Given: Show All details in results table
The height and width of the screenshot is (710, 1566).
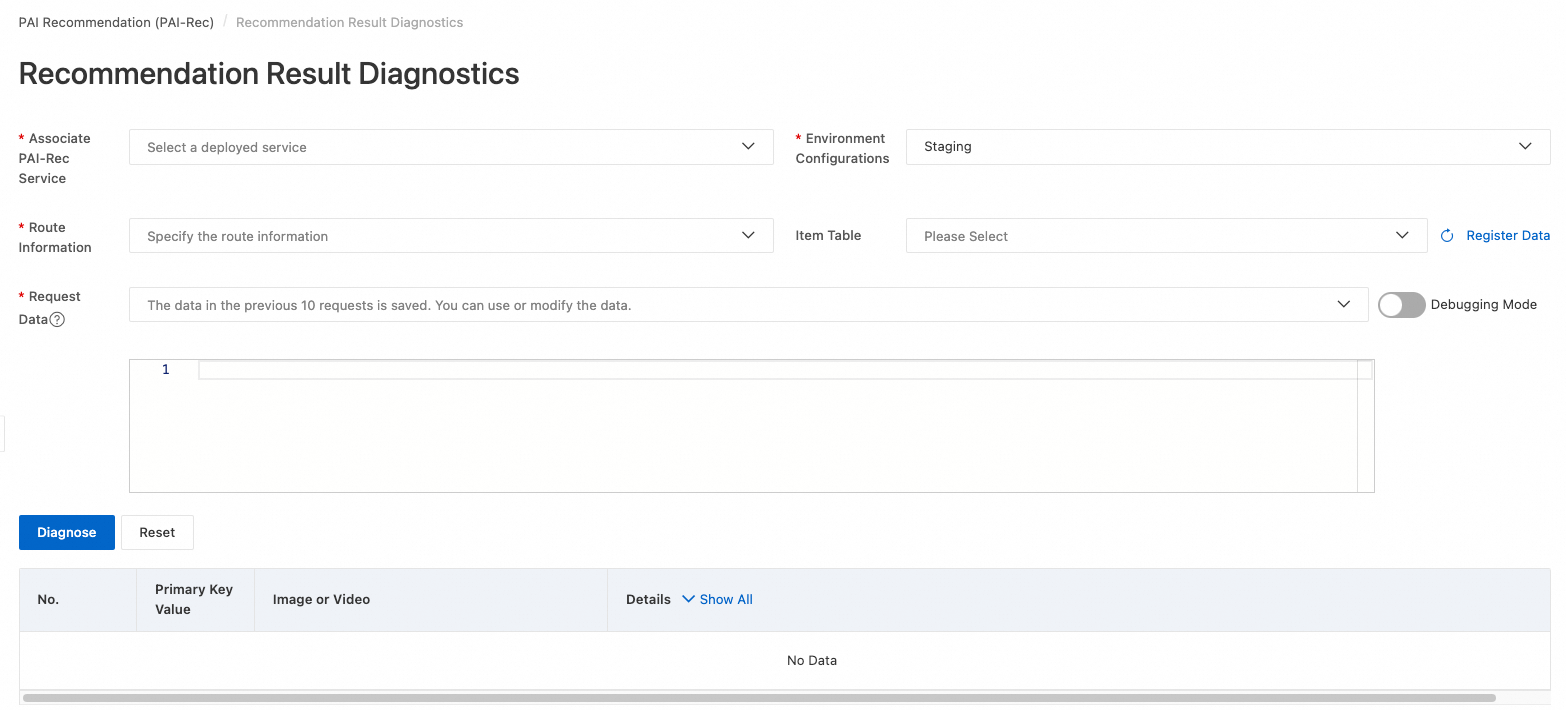Looking at the screenshot, I should pyautogui.click(x=726, y=599).
